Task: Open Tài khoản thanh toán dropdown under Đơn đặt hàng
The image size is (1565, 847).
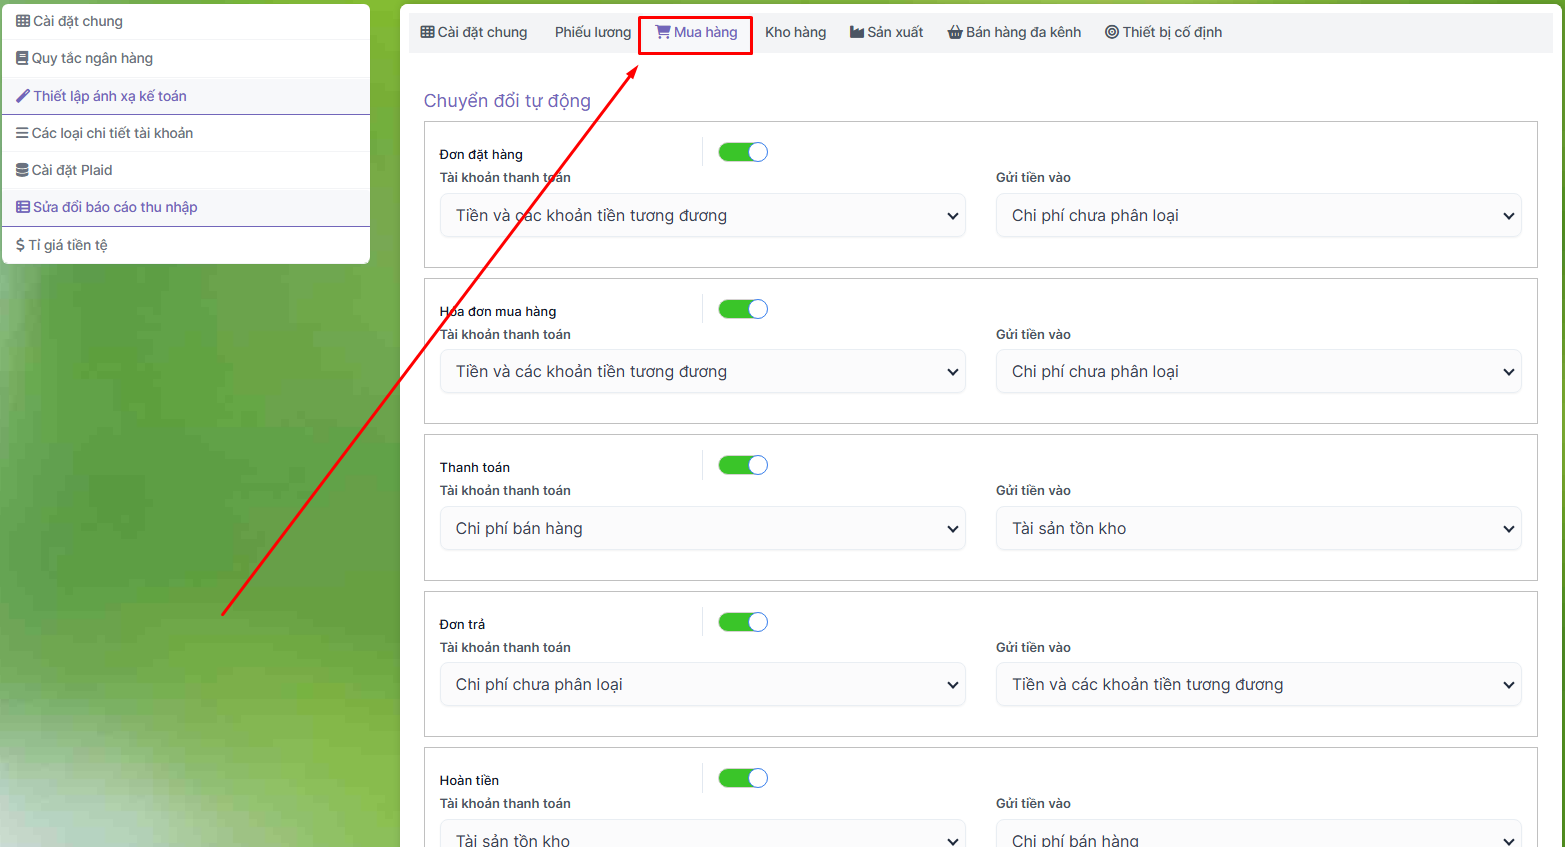Action: pos(702,216)
